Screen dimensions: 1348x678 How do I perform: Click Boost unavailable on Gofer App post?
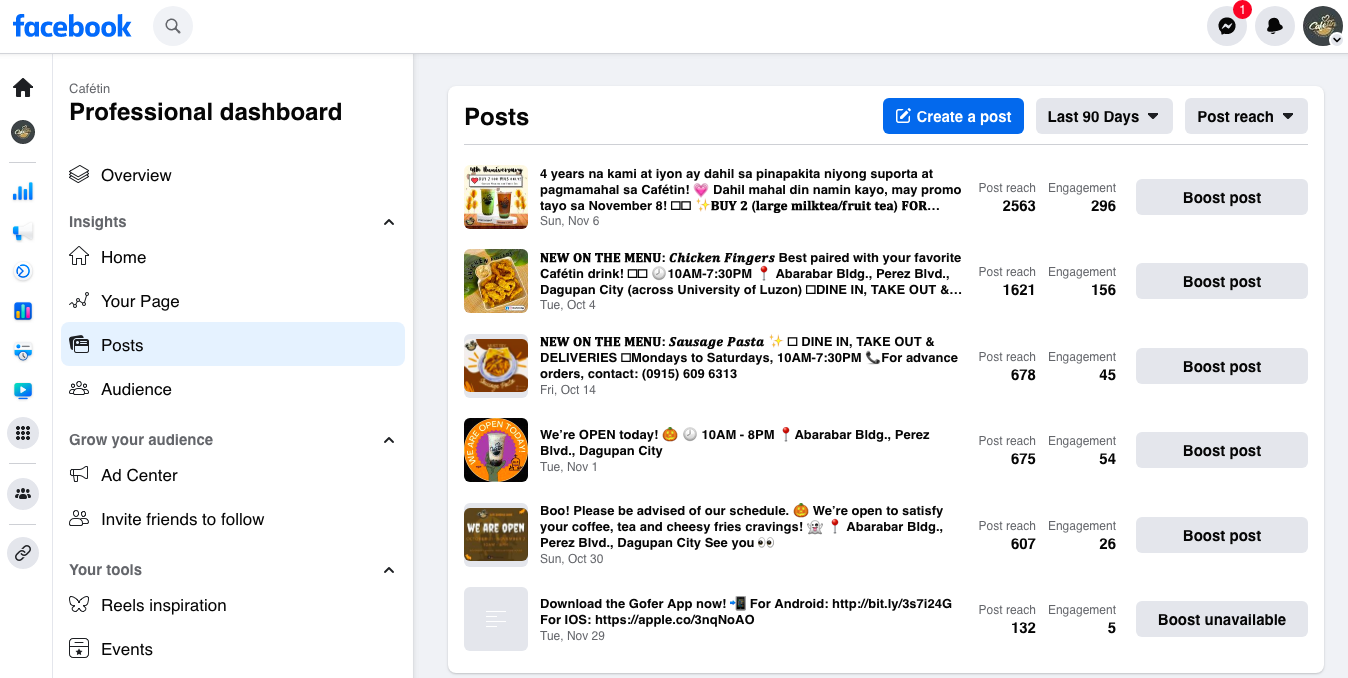[1222, 619]
